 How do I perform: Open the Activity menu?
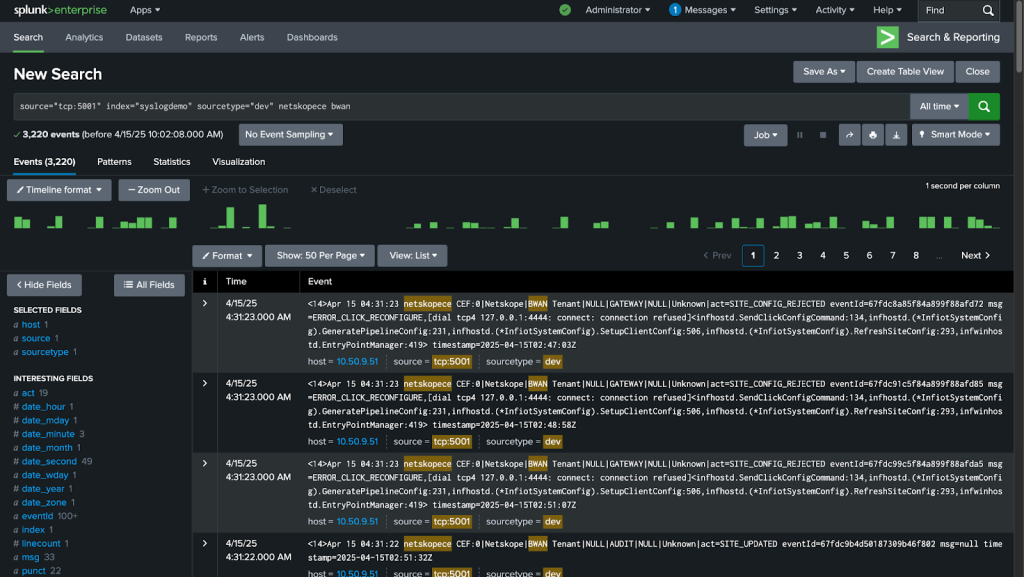coord(835,10)
